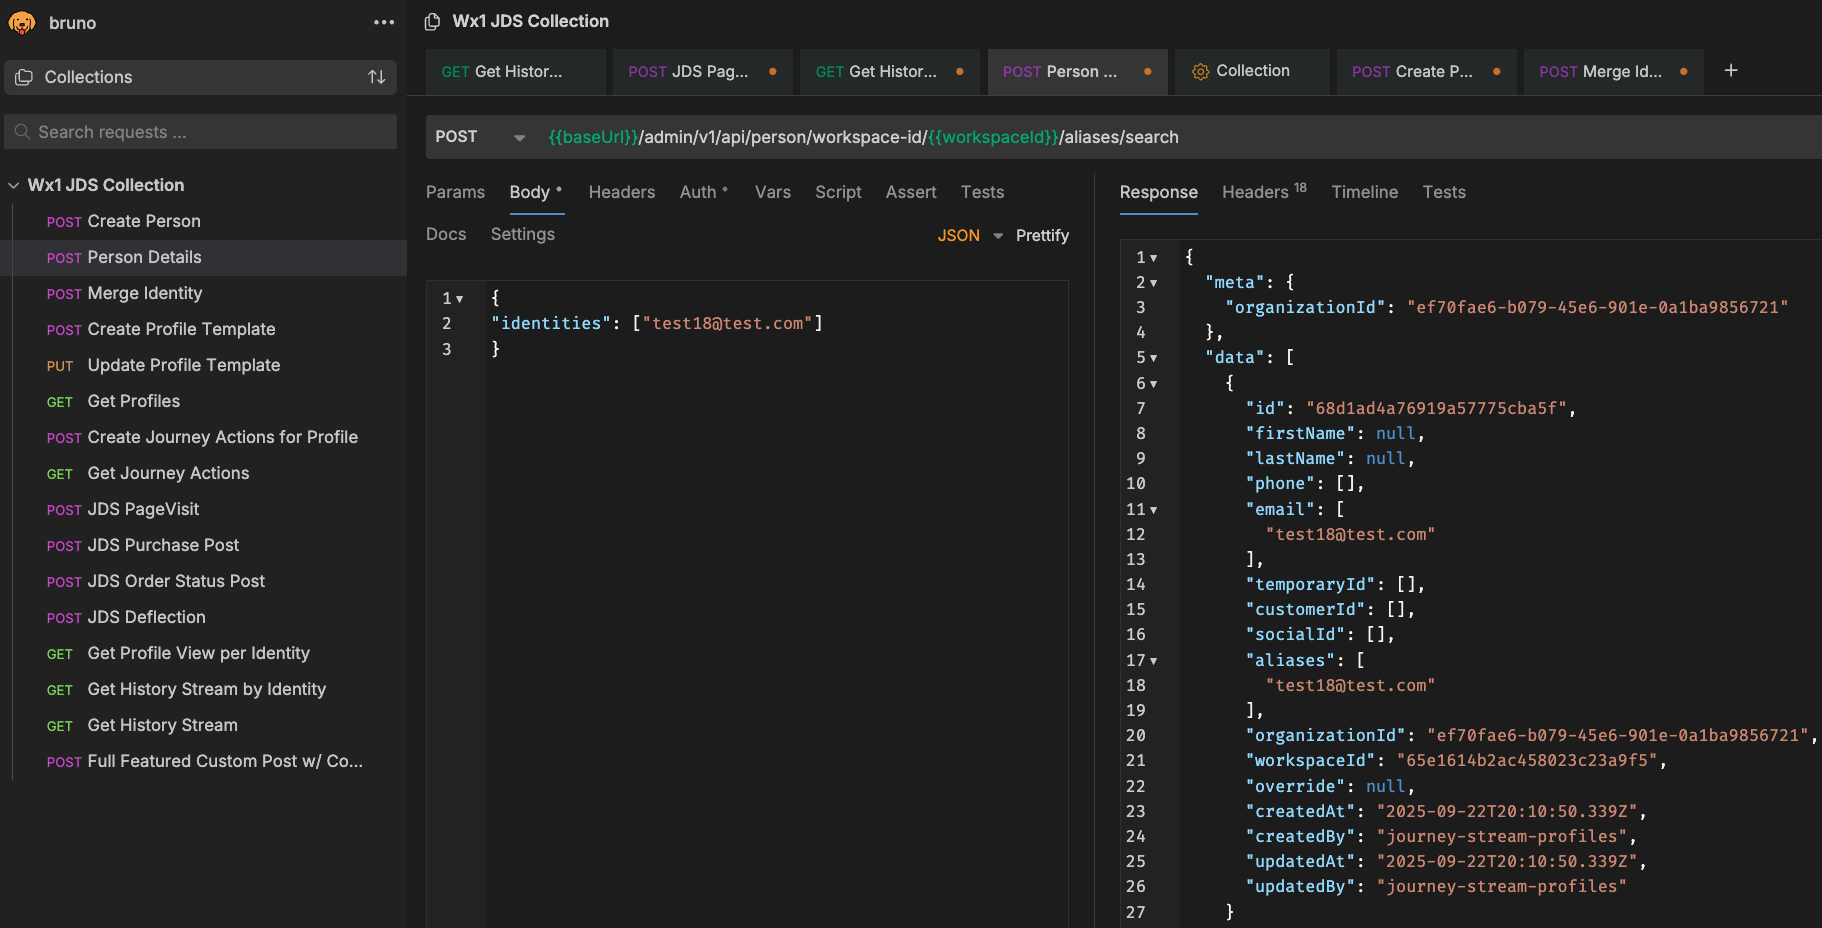Screen dimensions: 1822x928
Task: Open GET Get History Stream request
Action: coord(203,725)
